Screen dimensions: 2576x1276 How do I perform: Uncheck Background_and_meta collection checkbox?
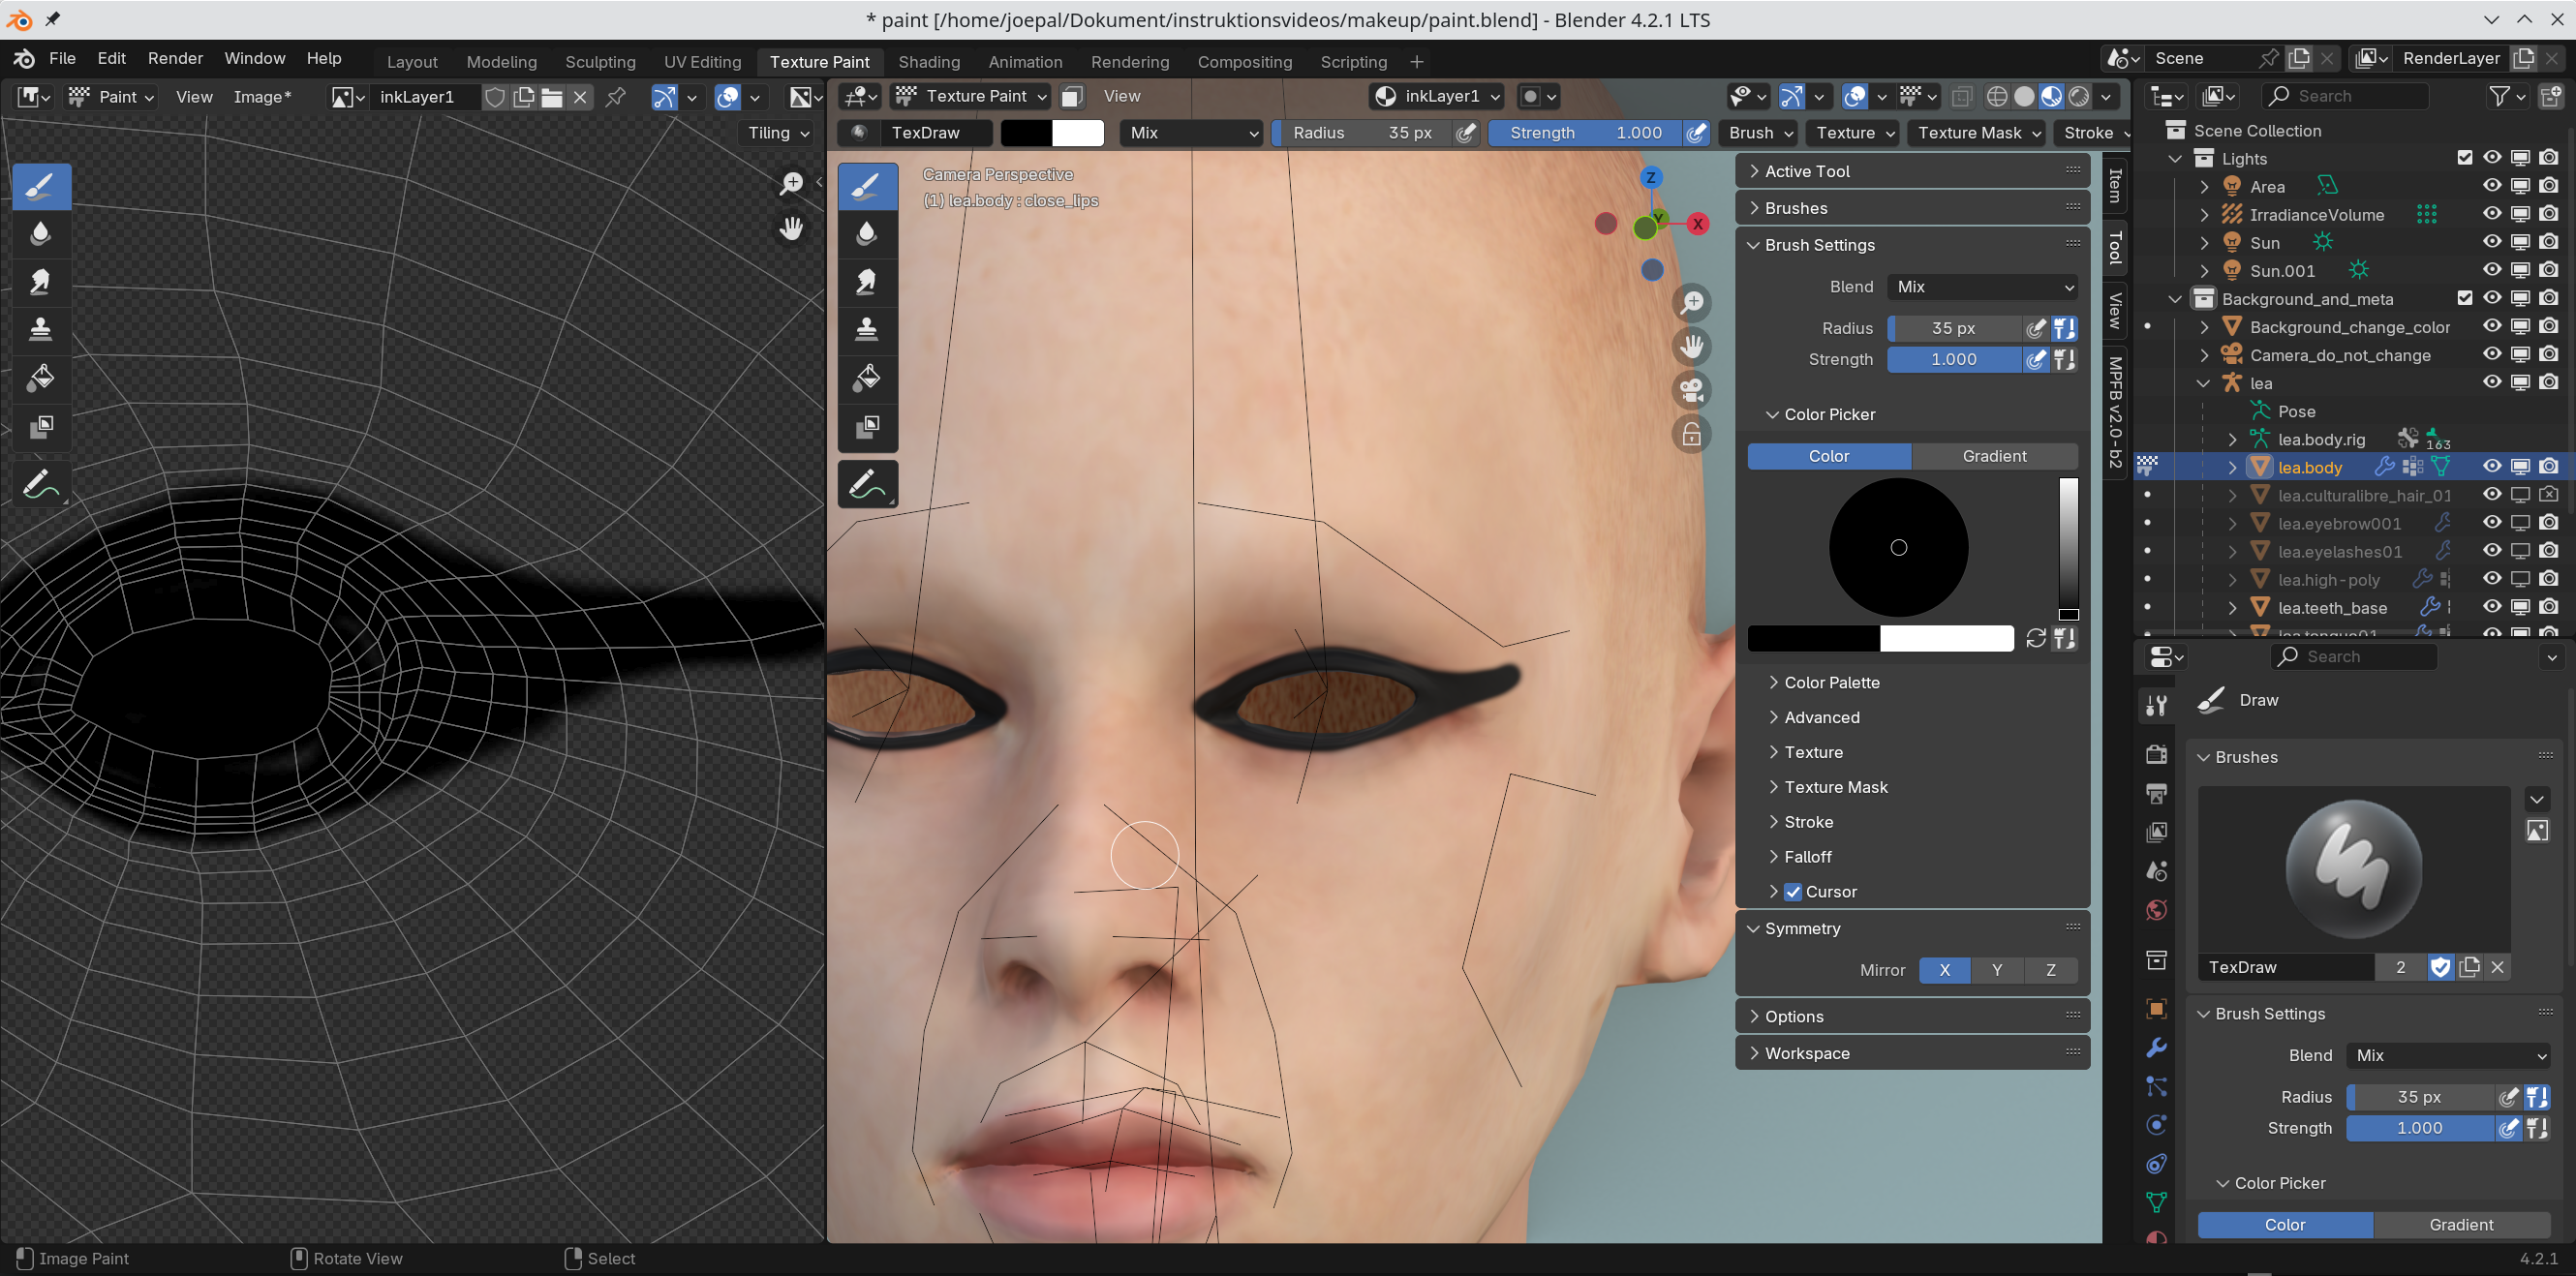(x=2464, y=298)
